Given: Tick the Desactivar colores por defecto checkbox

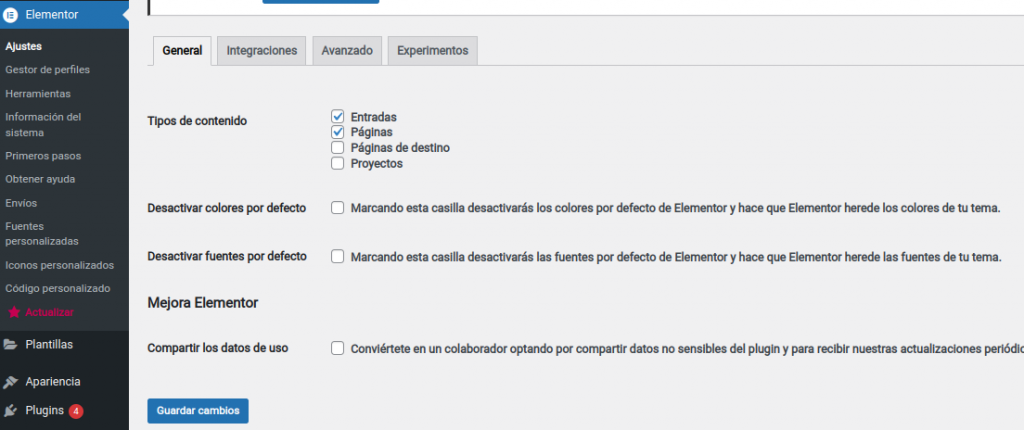Looking at the screenshot, I should pyautogui.click(x=338, y=208).
